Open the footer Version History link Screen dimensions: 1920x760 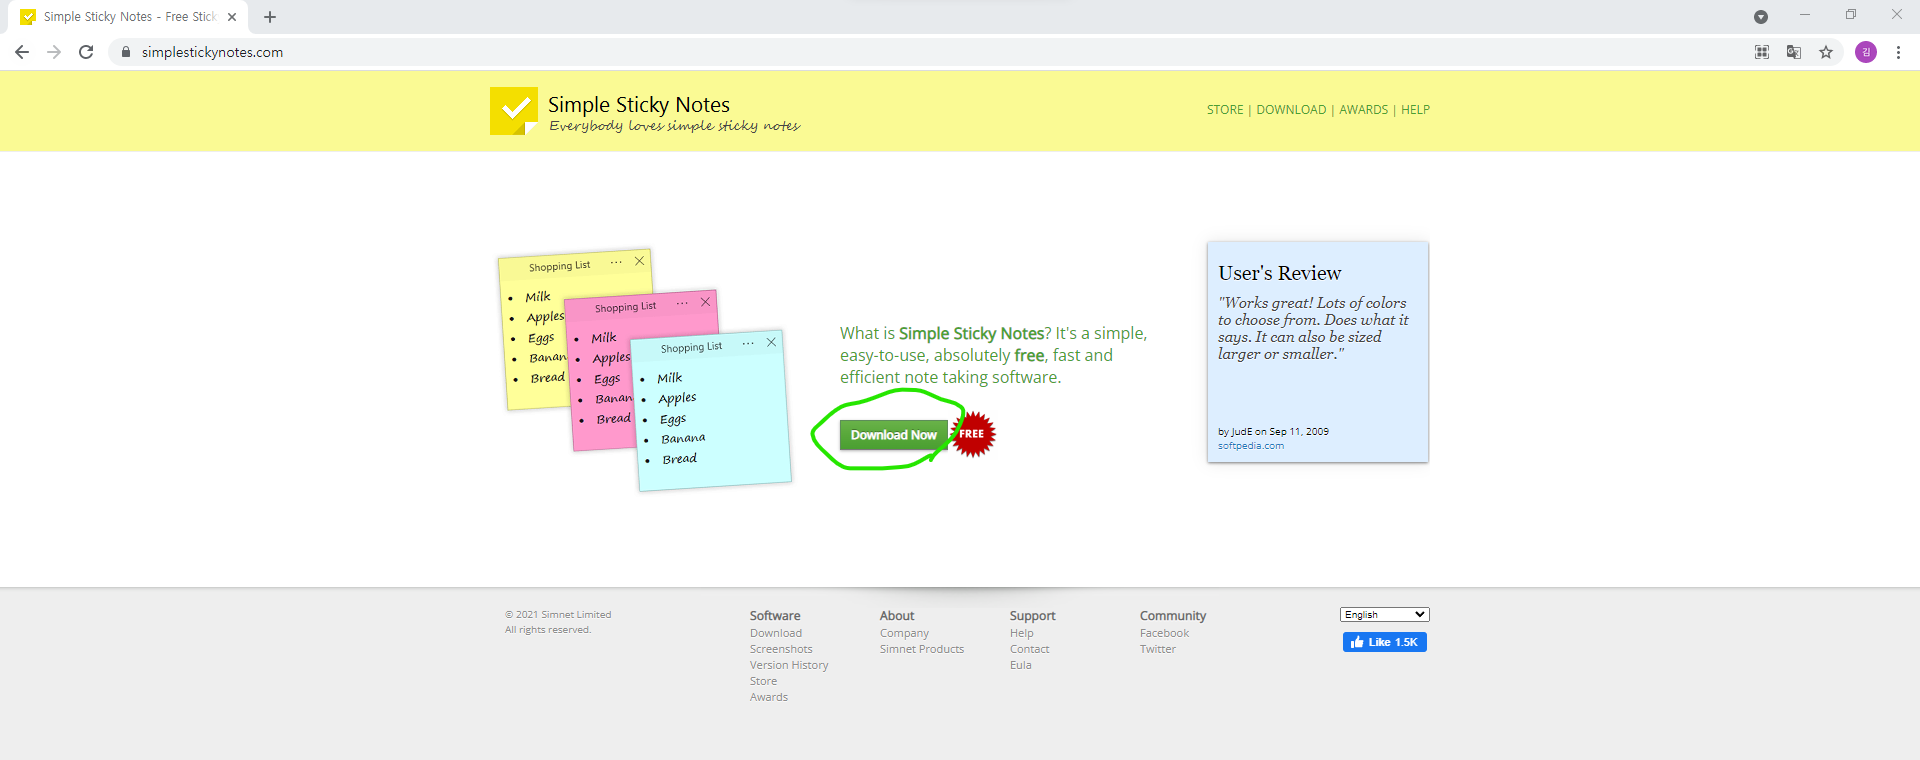coord(789,665)
